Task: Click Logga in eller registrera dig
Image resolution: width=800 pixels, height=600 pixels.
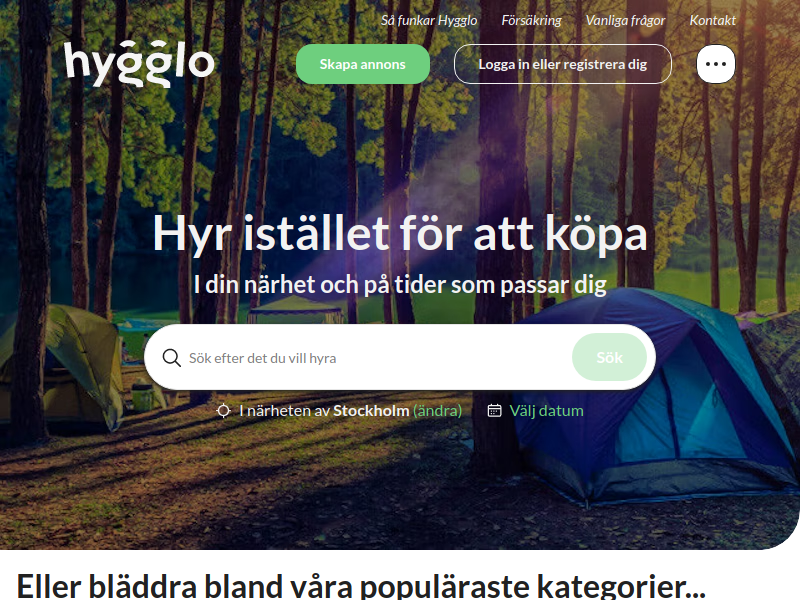Action: tap(563, 64)
